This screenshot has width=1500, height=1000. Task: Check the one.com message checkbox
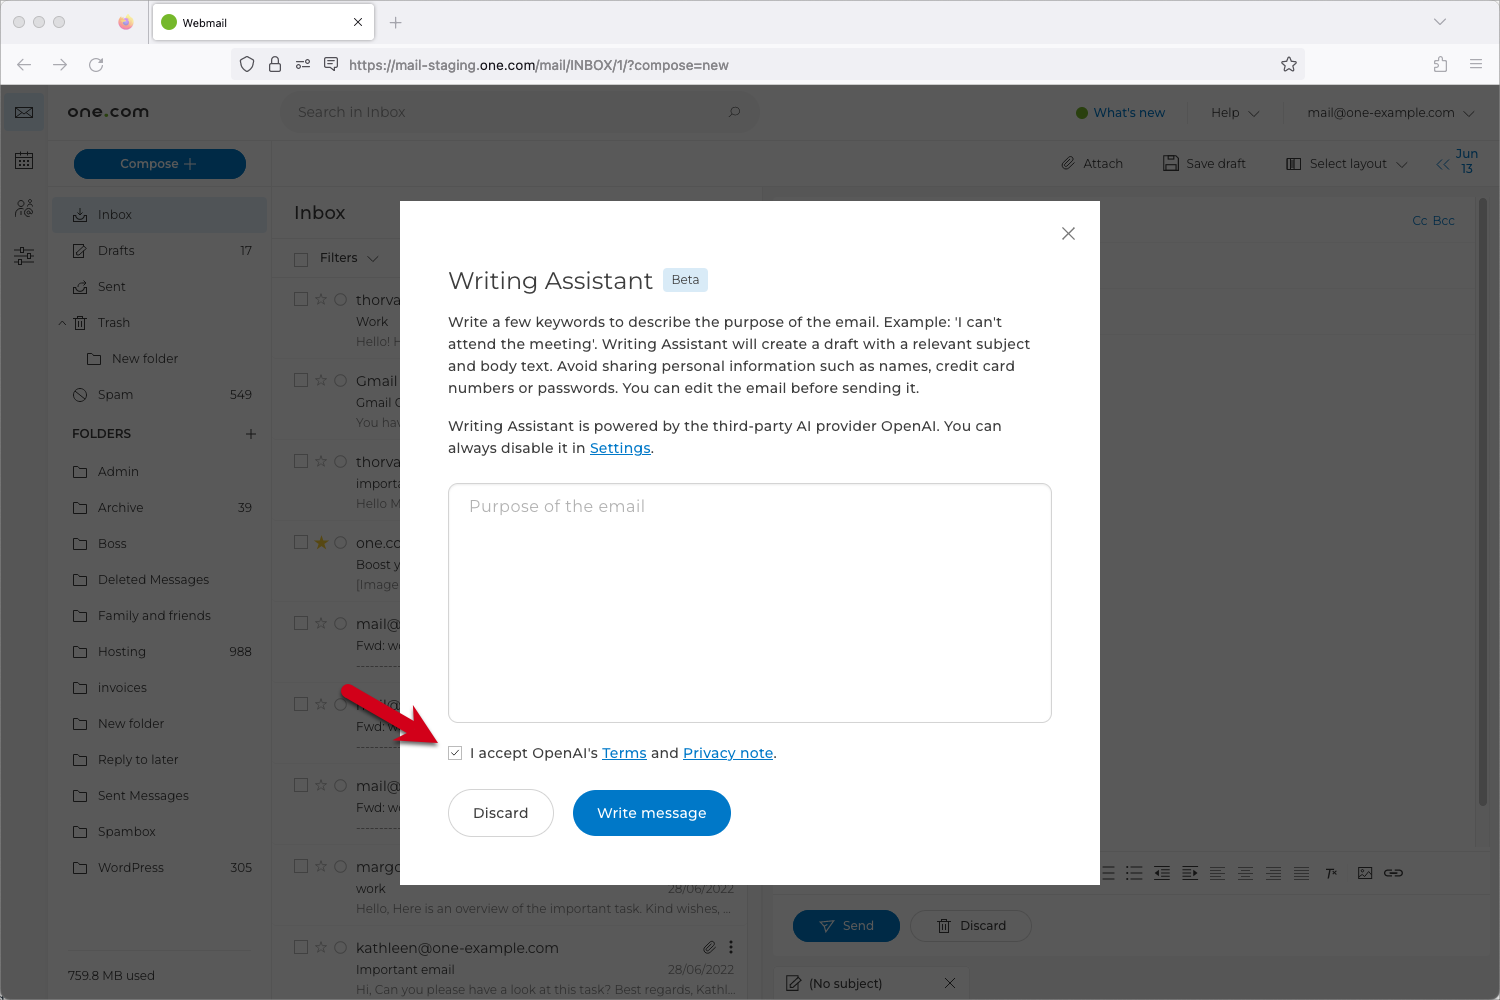[x=301, y=542]
